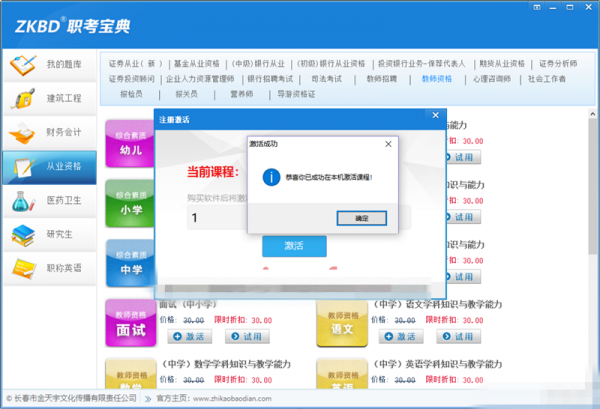Select 研究生 sidebar category
Screen dimensions: 600x409
click(x=50, y=234)
